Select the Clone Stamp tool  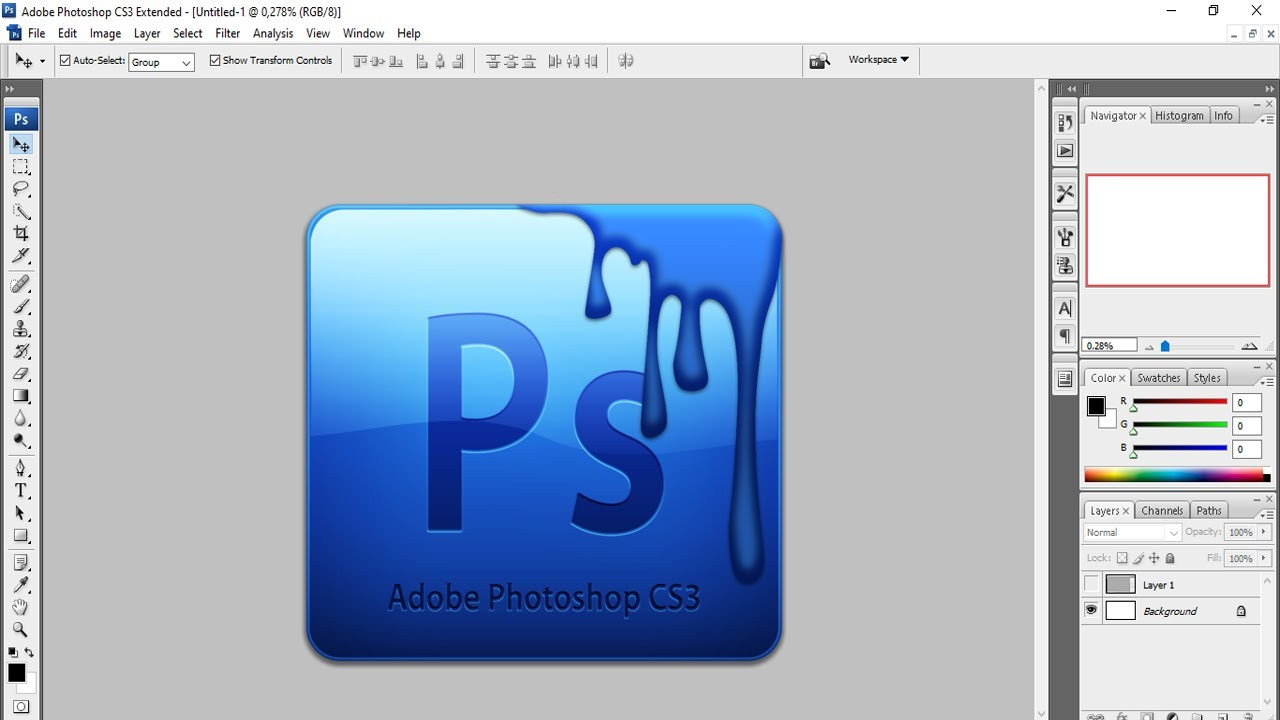pos(21,329)
